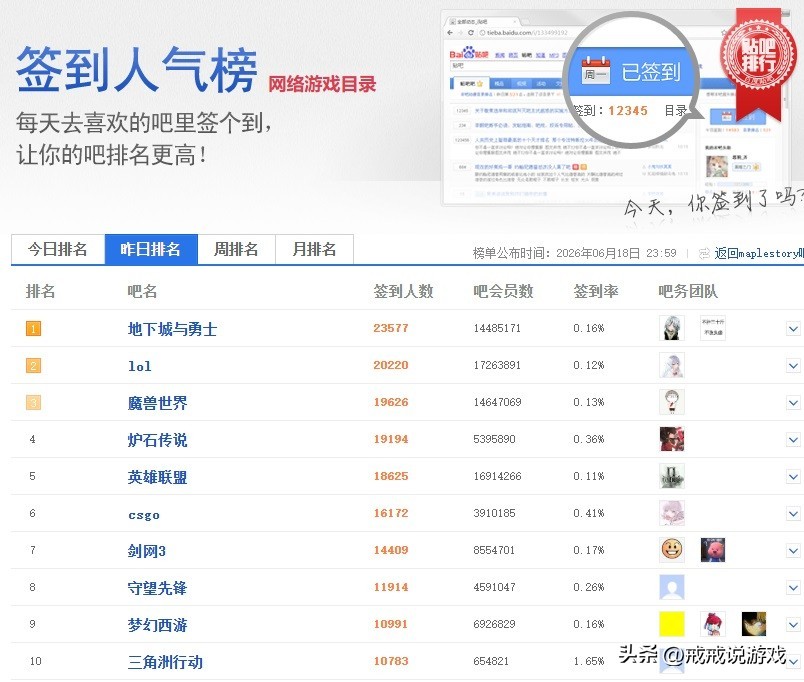The image size is (804, 682).
Task: Click the moderator avatar in csgo row
Action: [672, 513]
